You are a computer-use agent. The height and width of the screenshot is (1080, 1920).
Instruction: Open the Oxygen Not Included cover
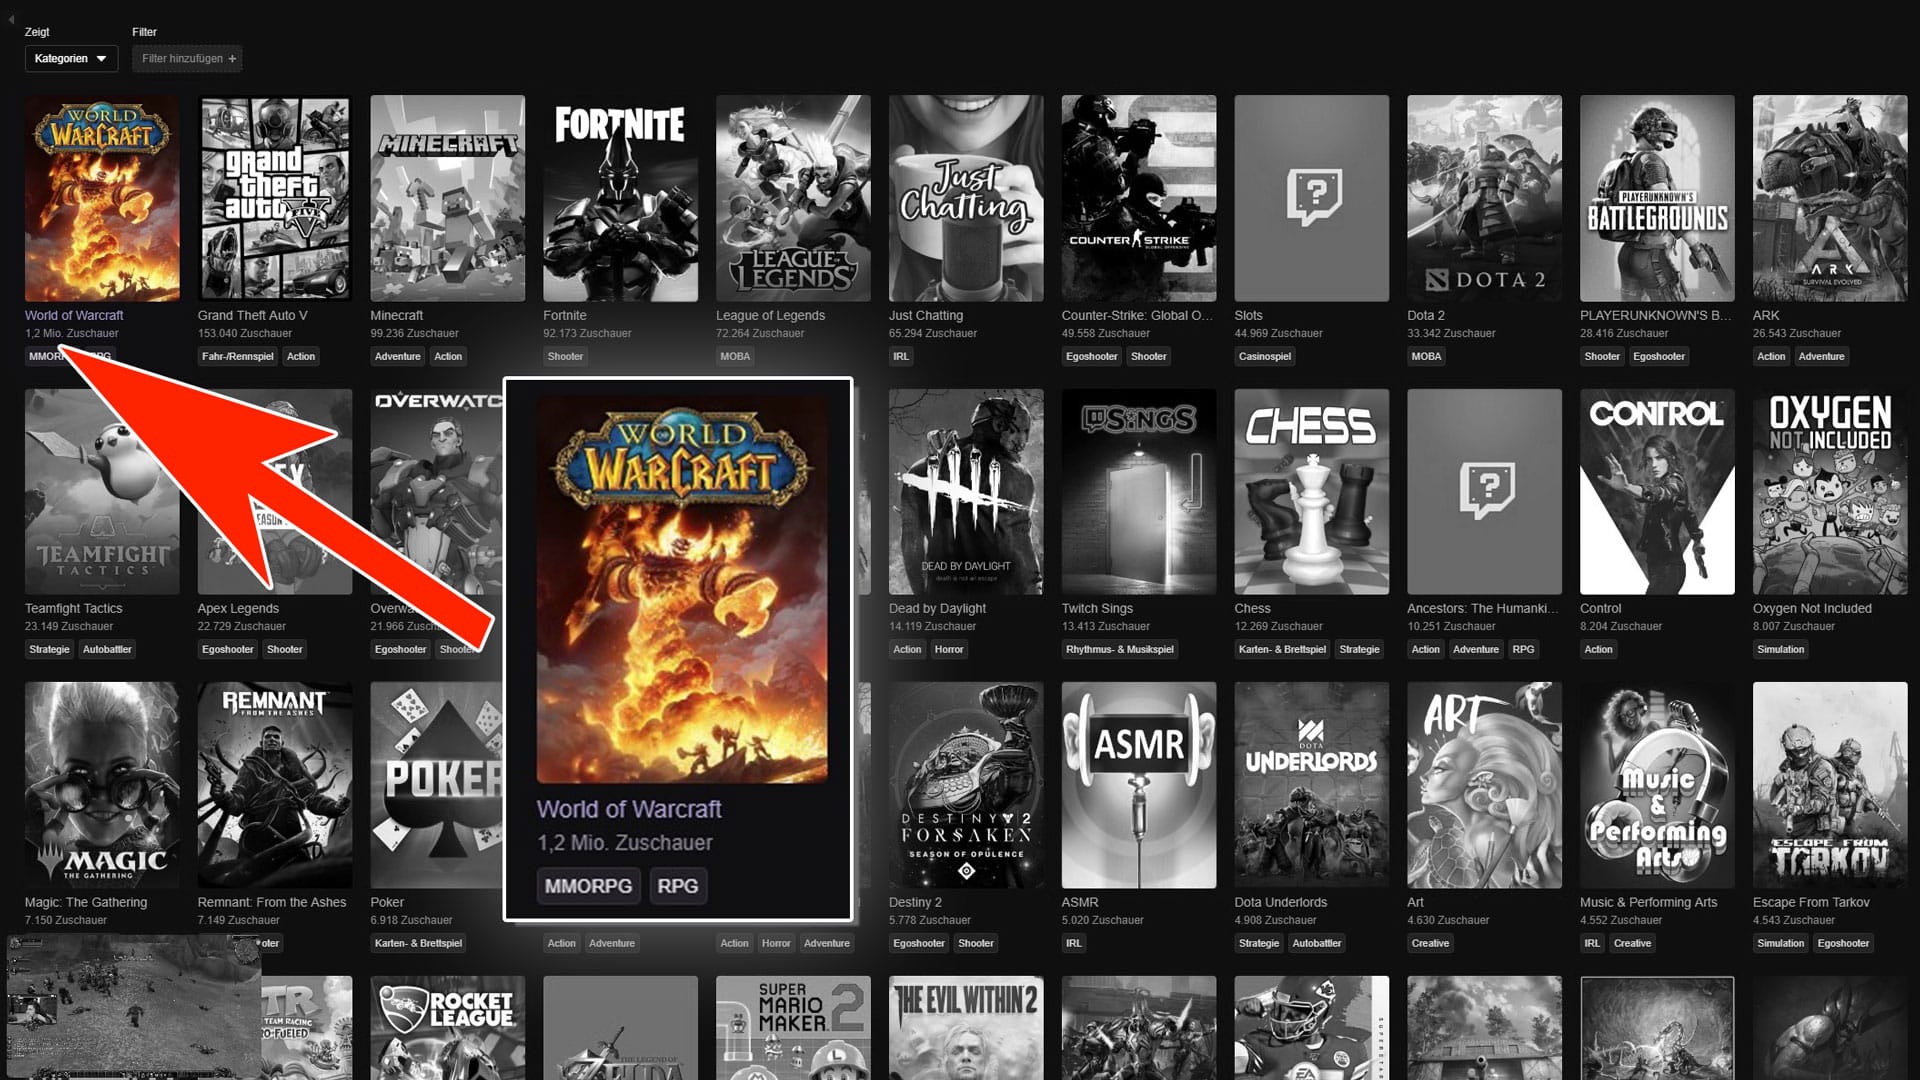tap(1830, 492)
